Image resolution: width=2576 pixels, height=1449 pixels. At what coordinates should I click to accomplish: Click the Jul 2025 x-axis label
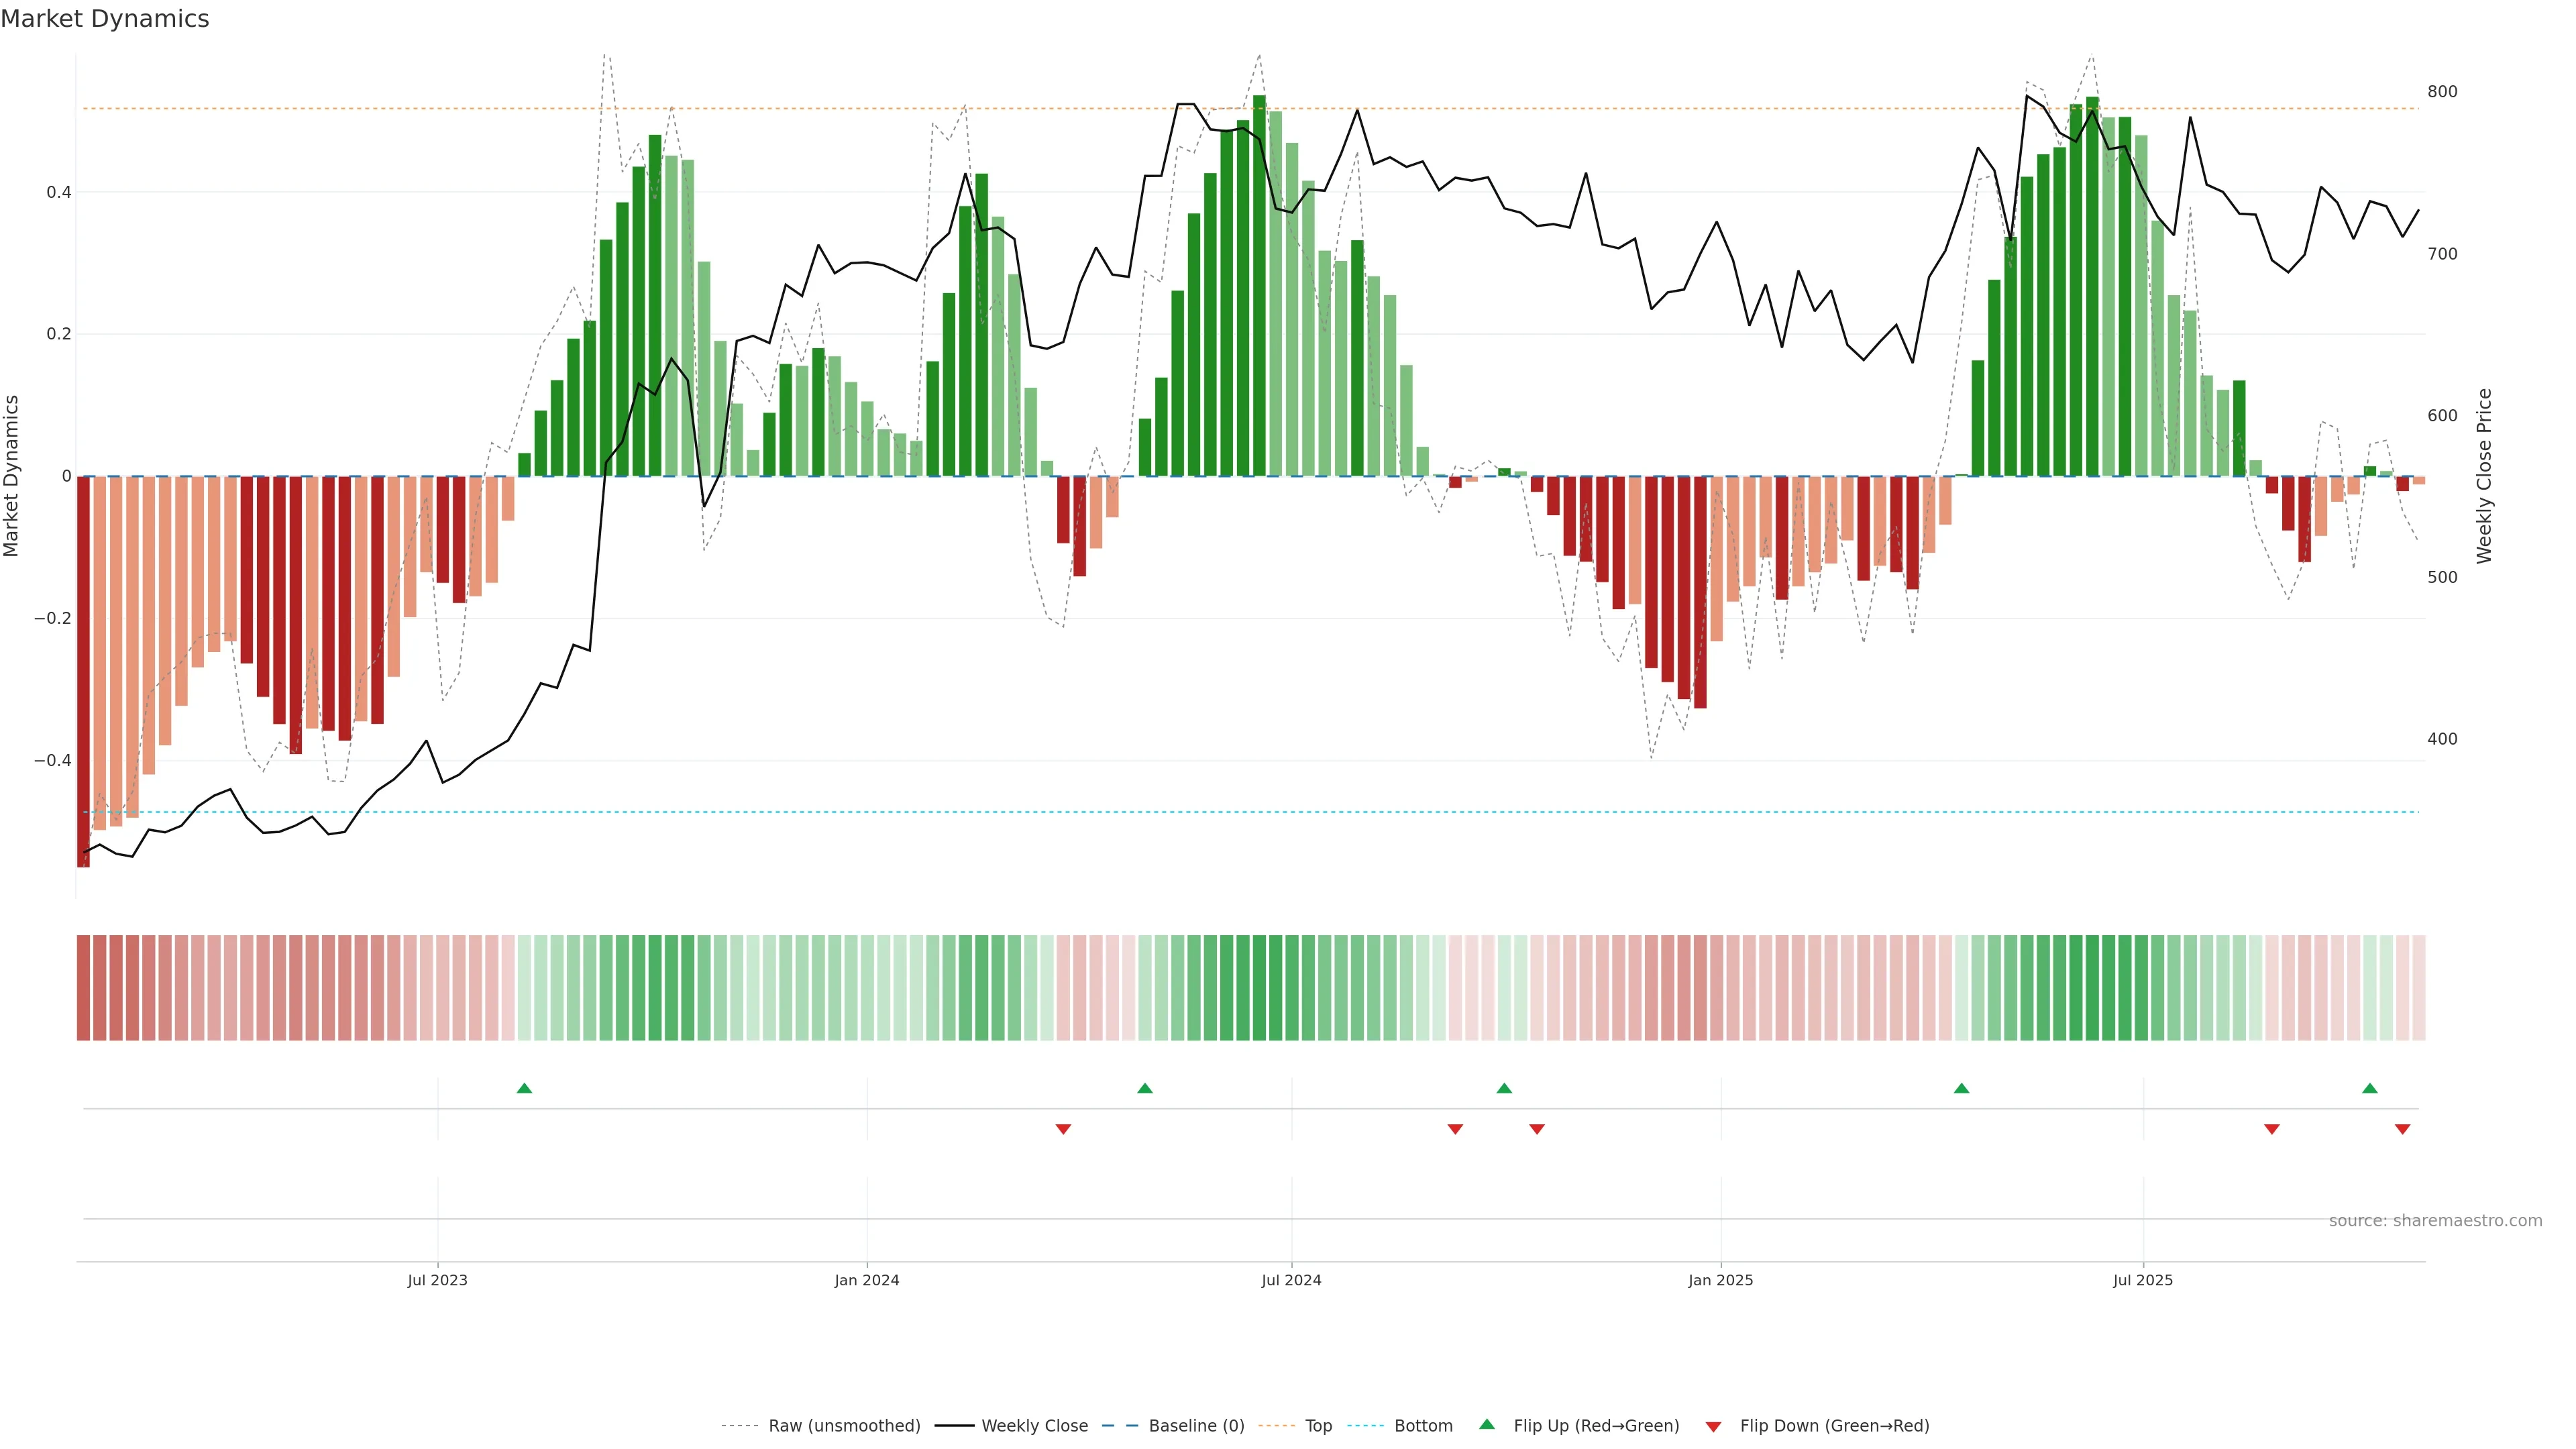pos(2142,1280)
